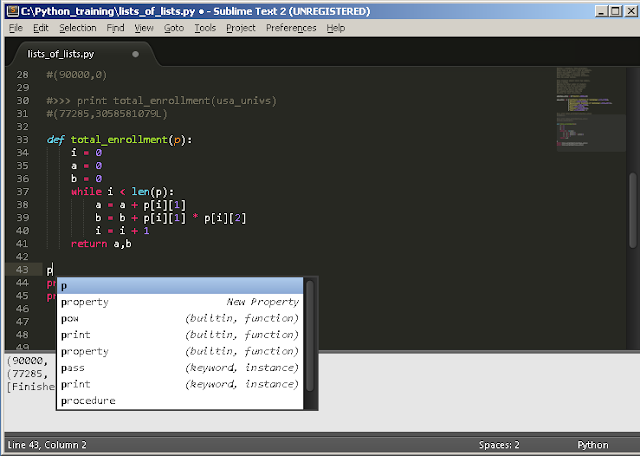This screenshot has height=456, width=640.
Task: Close the tab via unsaved dot indicator
Action: pyautogui.click(x=136, y=54)
